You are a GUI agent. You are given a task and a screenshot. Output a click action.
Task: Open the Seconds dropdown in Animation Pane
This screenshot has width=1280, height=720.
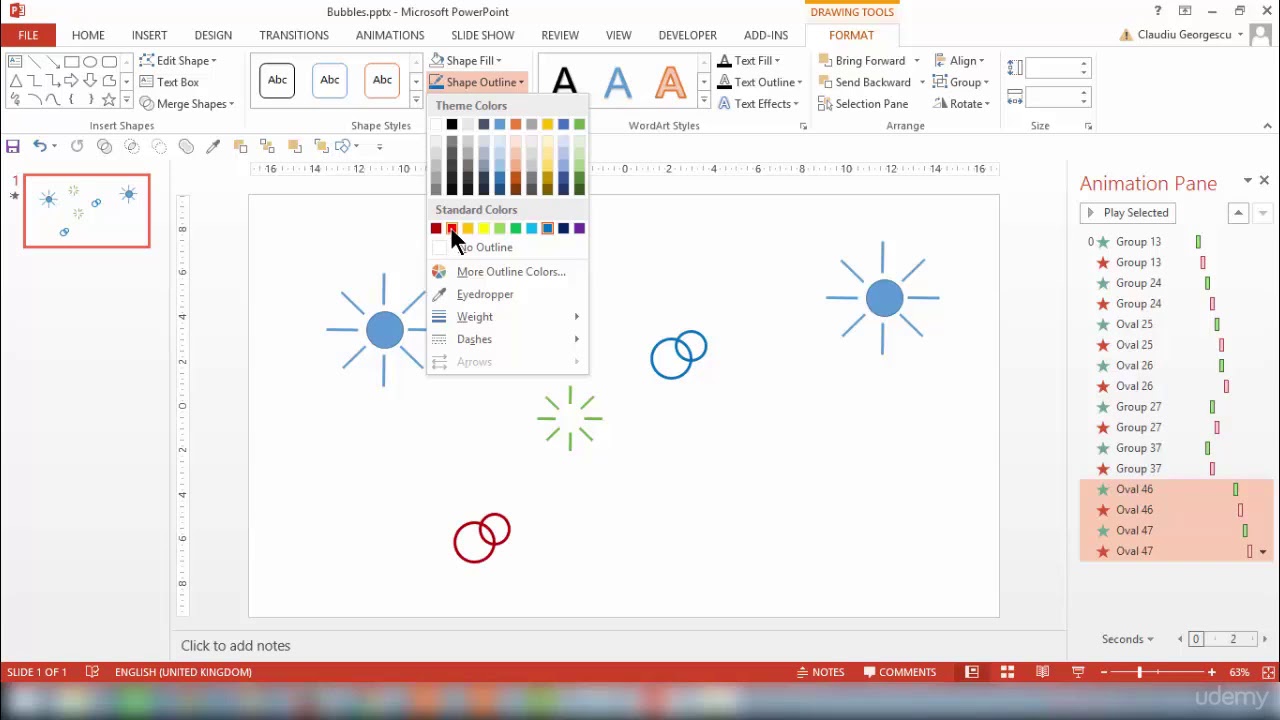[x=1127, y=639]
